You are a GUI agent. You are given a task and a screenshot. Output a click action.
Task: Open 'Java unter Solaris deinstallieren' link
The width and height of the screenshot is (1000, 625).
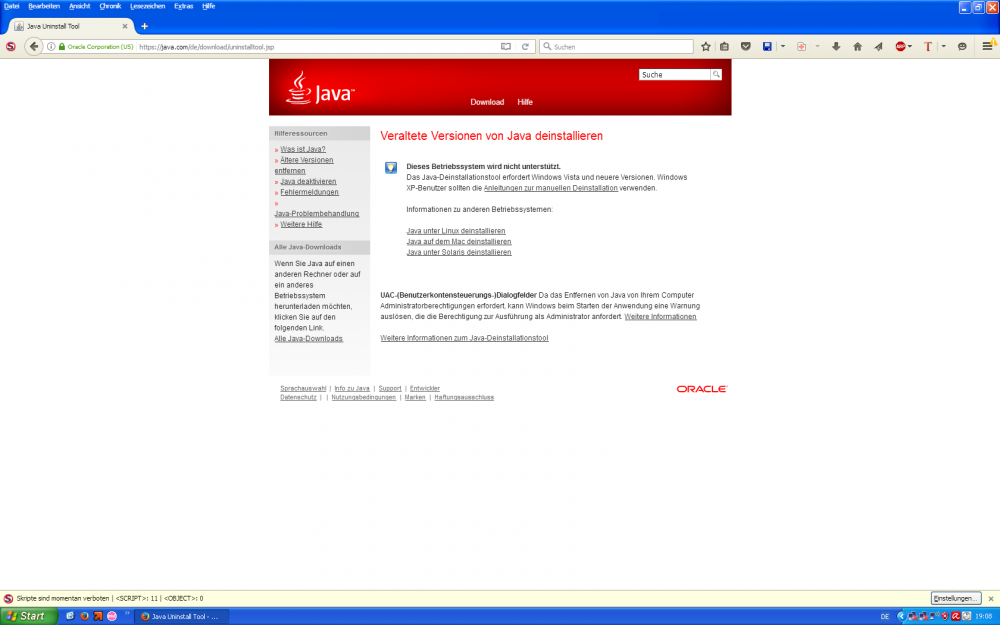tap(459, 253)
